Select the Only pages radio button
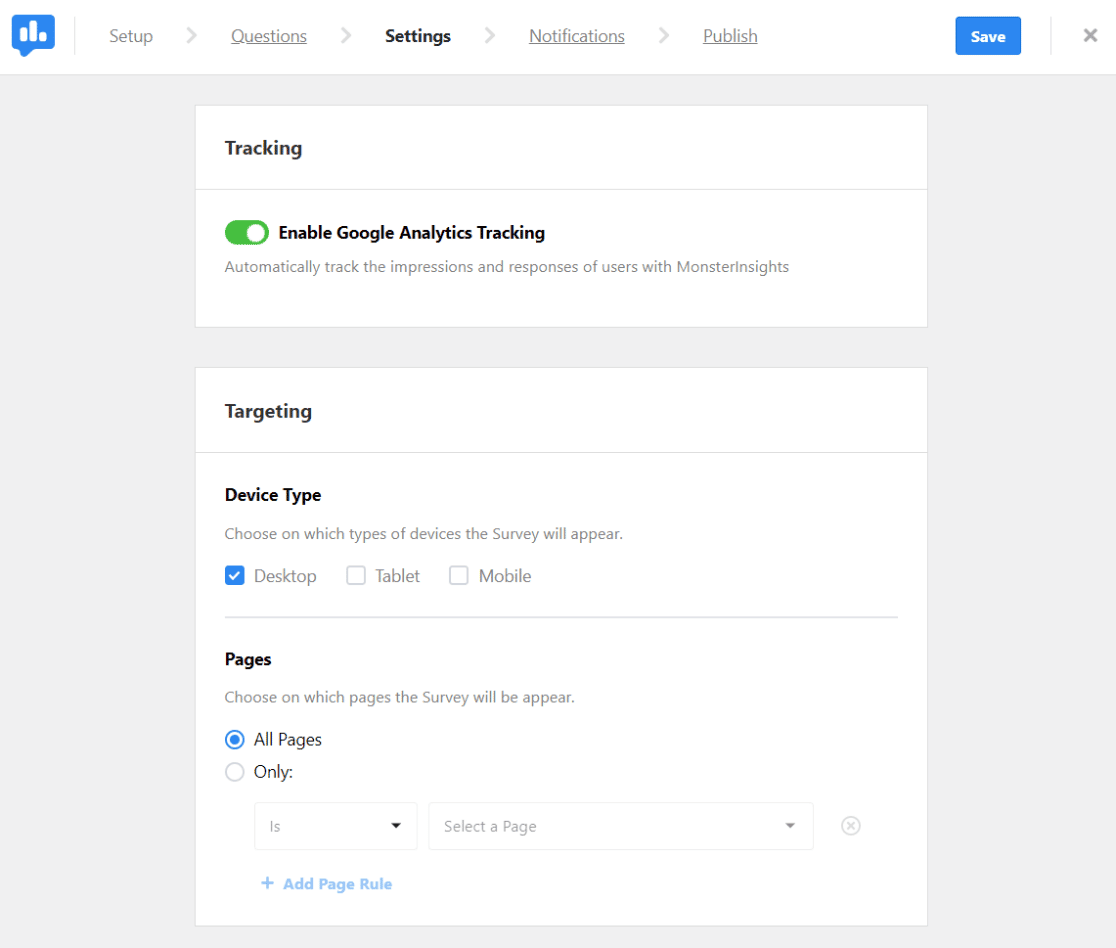 [x=234, y=771]
